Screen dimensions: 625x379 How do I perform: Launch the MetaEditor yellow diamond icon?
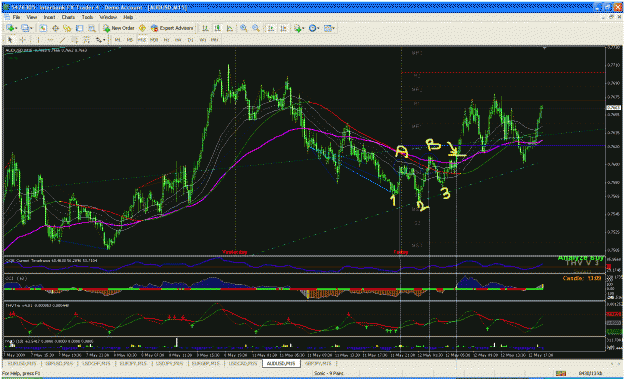pyautogui.click(x=142, y=28)
